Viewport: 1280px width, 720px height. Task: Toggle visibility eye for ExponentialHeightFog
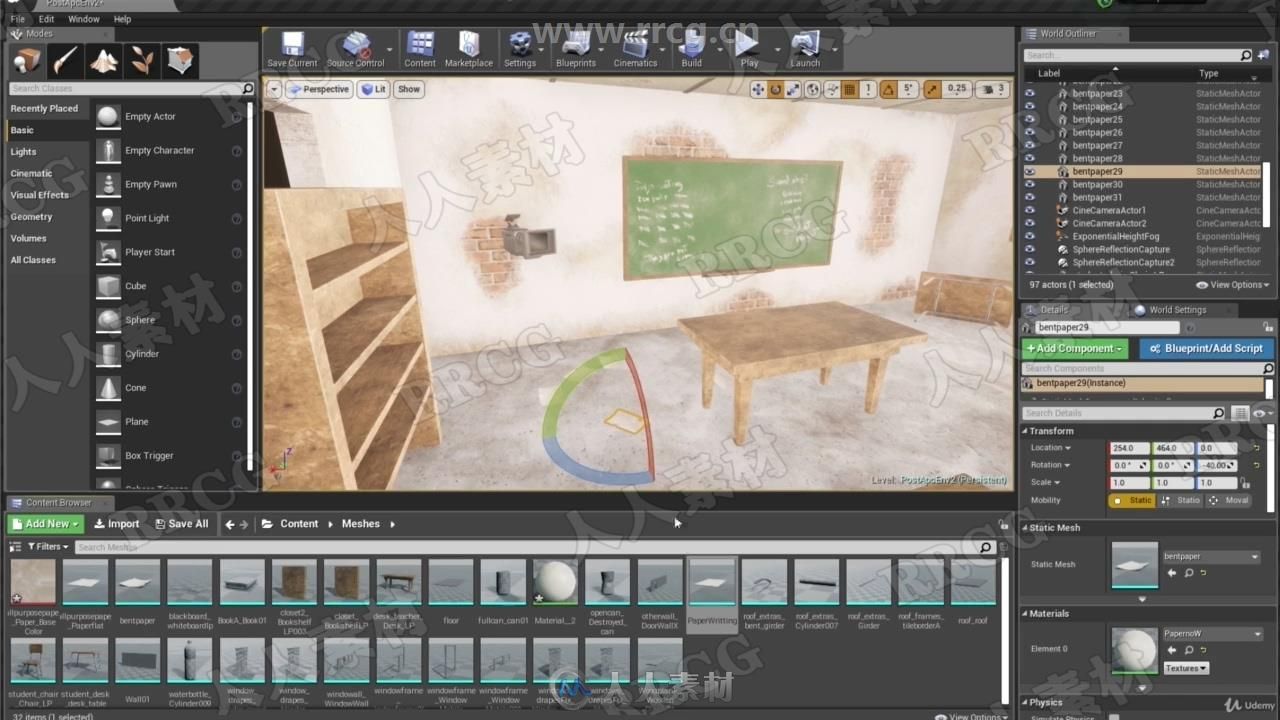(x=1029, y=237)
